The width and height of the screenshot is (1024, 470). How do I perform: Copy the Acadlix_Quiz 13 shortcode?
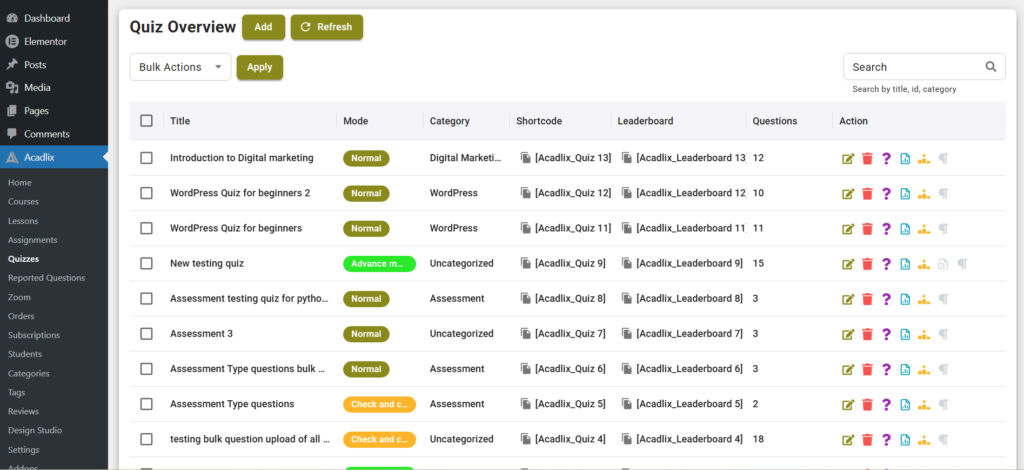click(x=526, y=158)
